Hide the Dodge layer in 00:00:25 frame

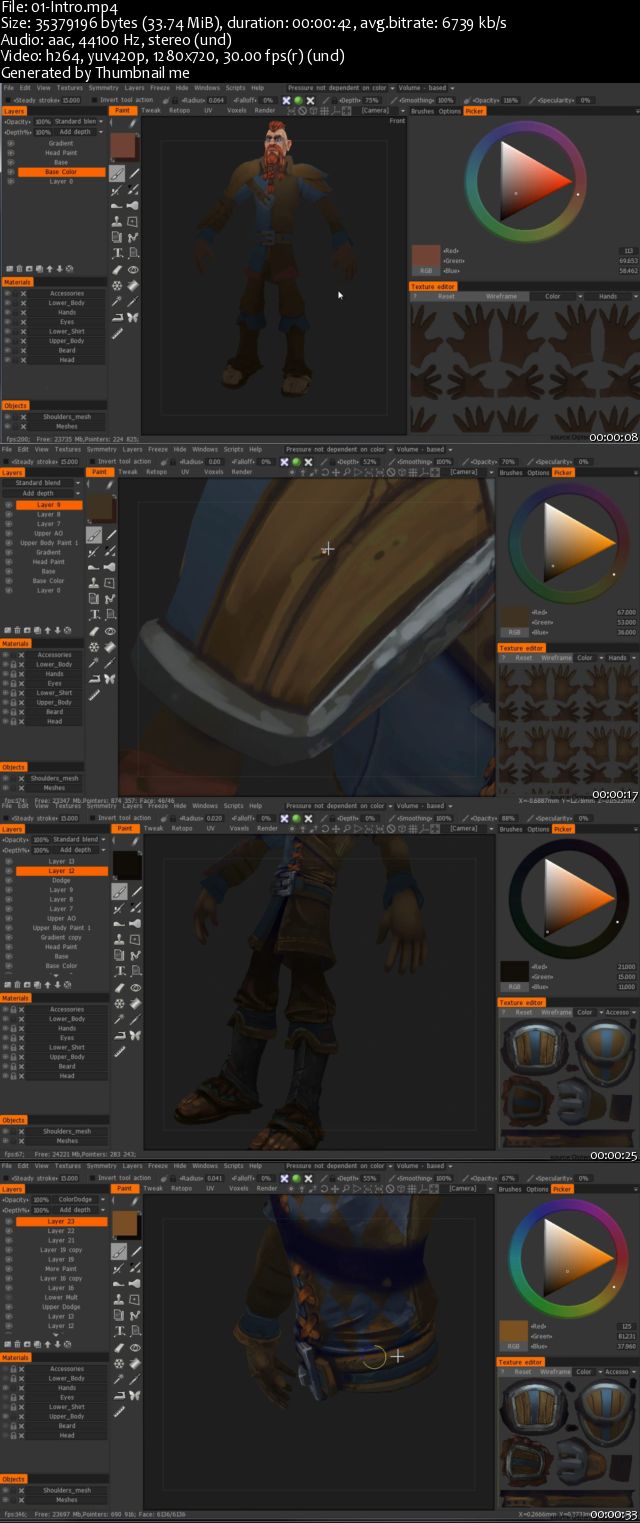8,880
